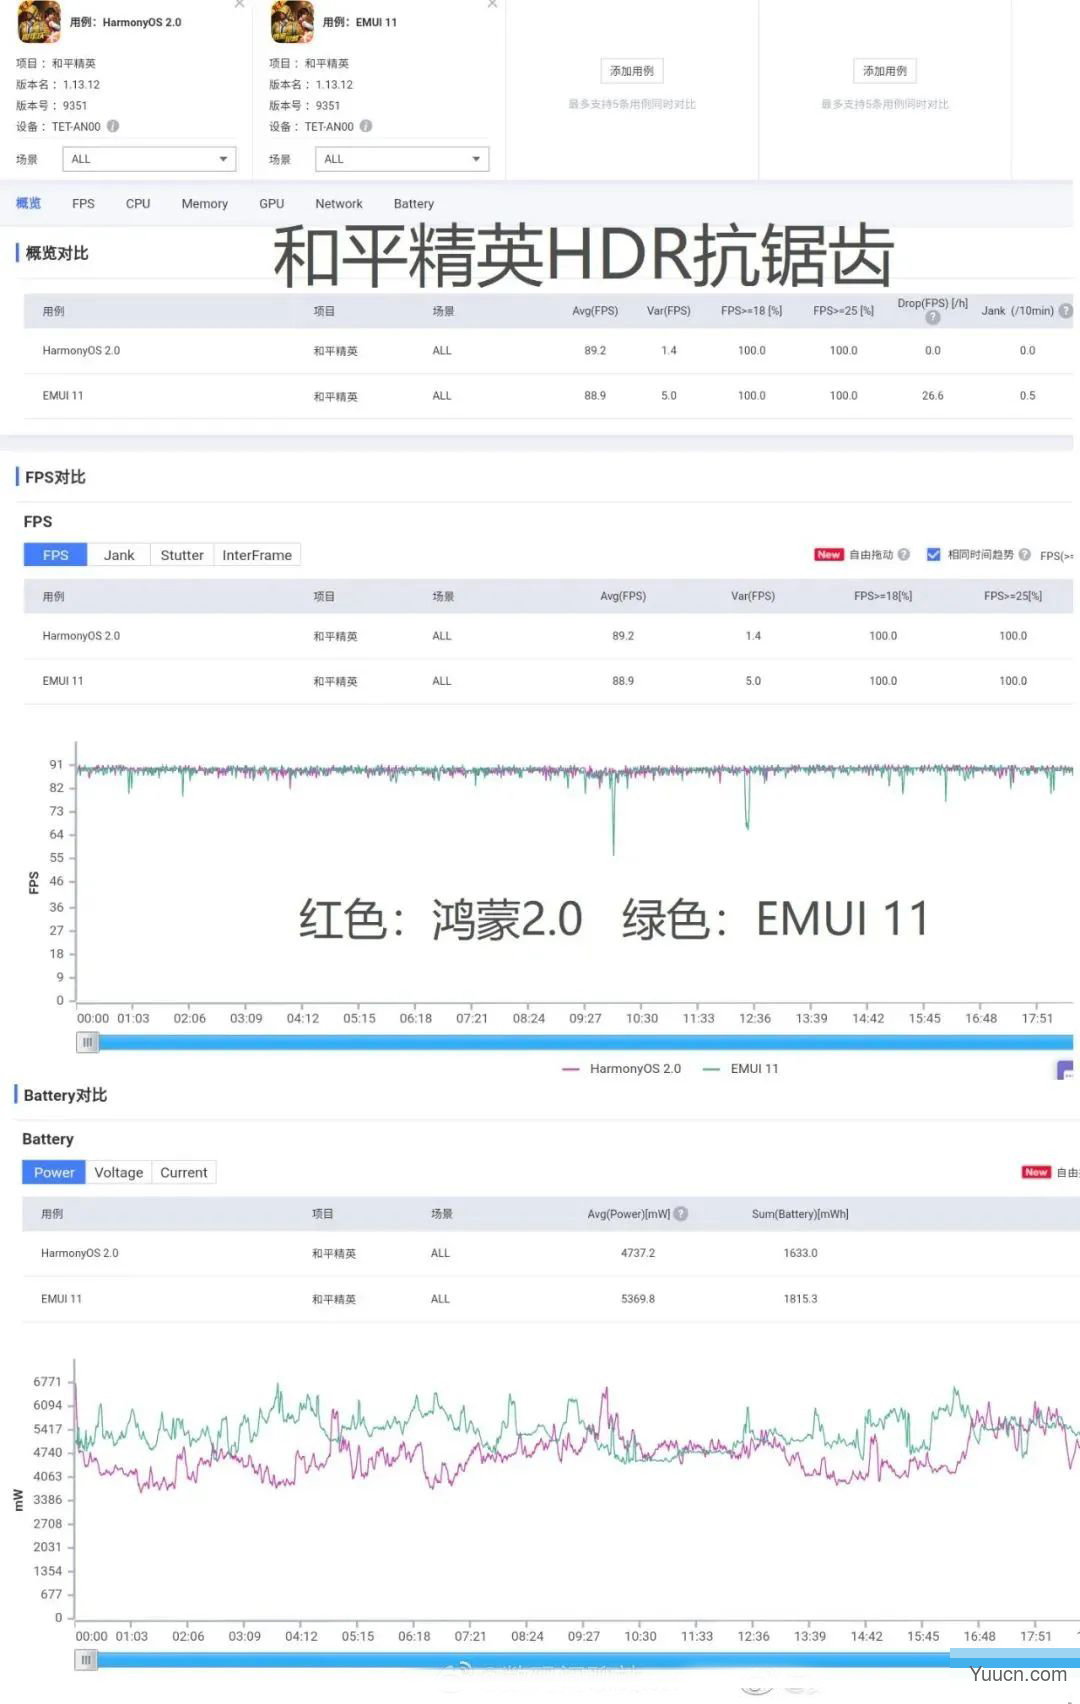Select the Voltage sub-tab
Screen dimensions: 1080x1704
(x=119, y=1172)
